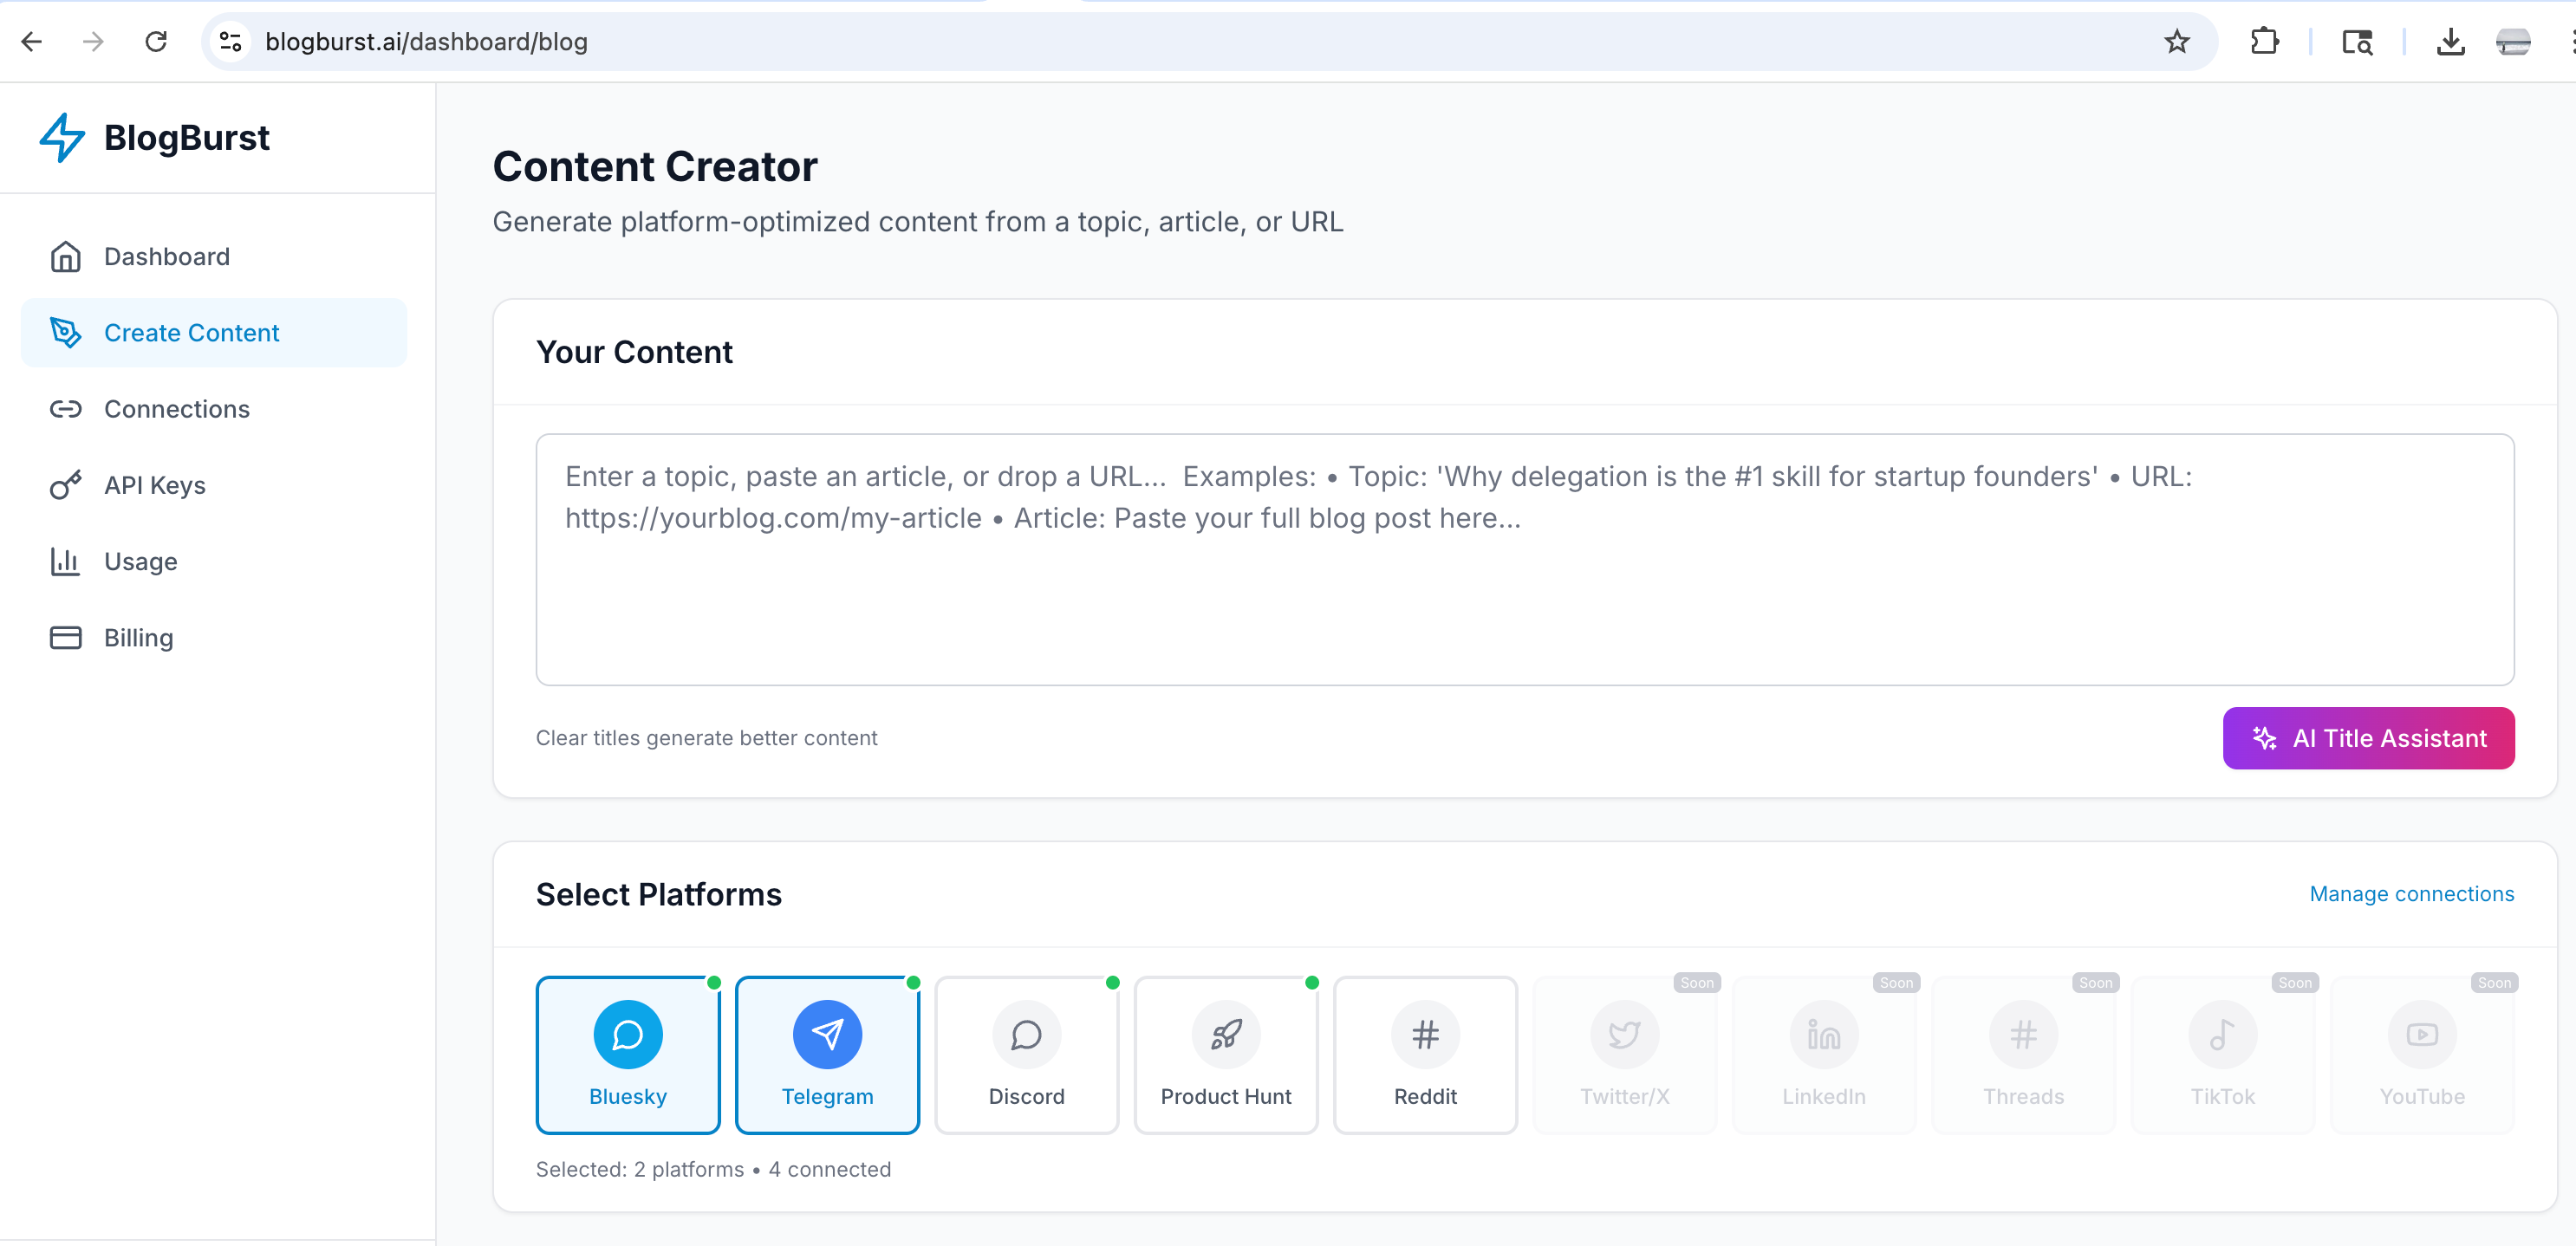Bookmark page with star icon
2576x1246 pixels.
point(2176,41)
